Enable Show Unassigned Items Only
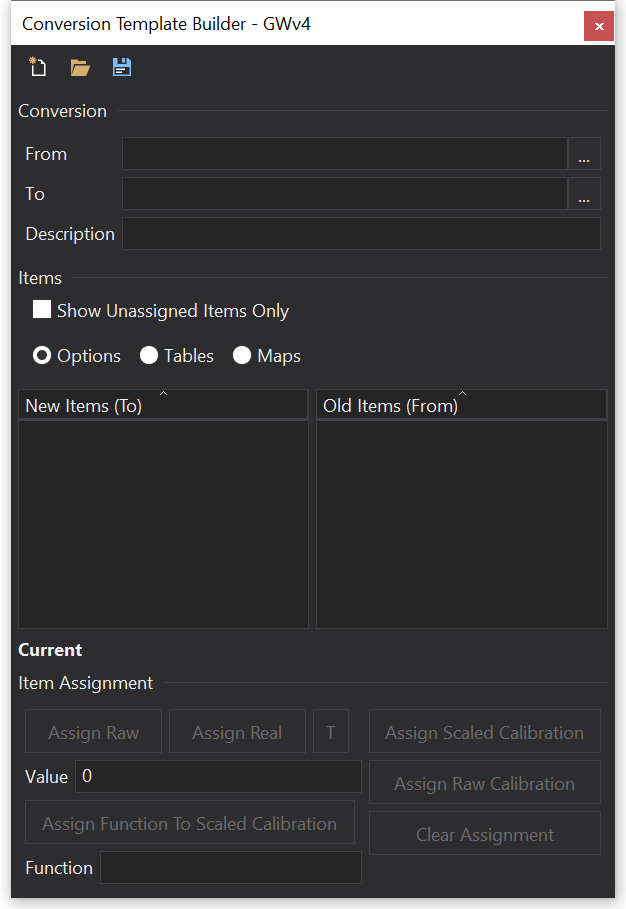Viewport: 626px width, 909px height. 42,310
